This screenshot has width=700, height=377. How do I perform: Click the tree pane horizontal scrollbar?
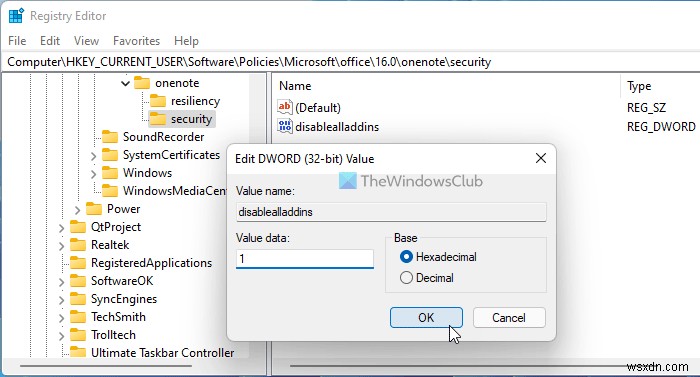(x=106, y=366)
